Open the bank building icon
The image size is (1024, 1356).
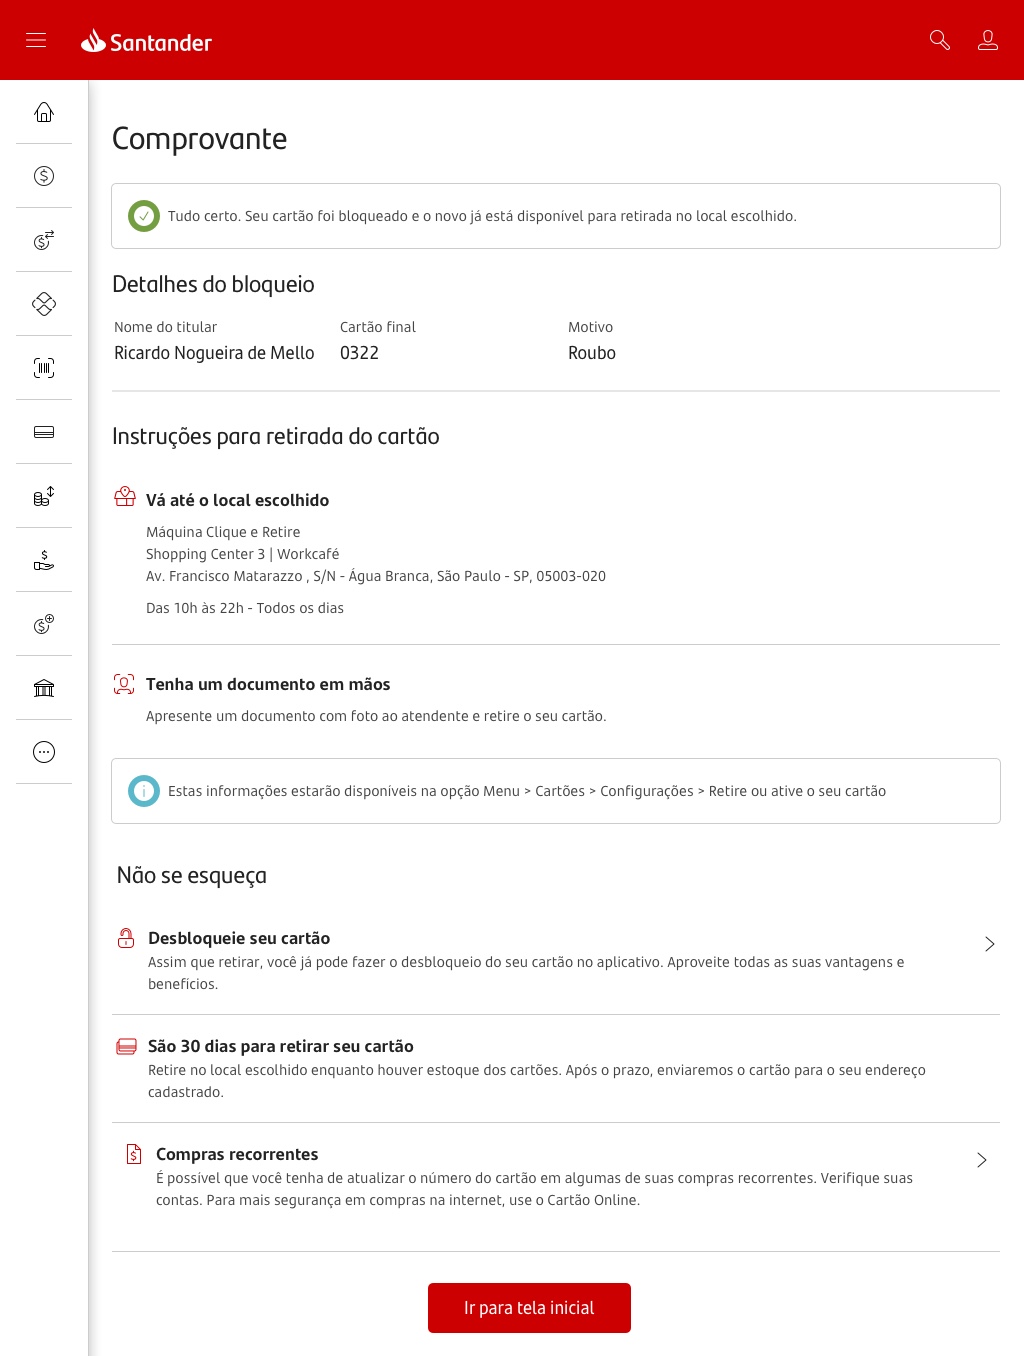tap(44, 688)
